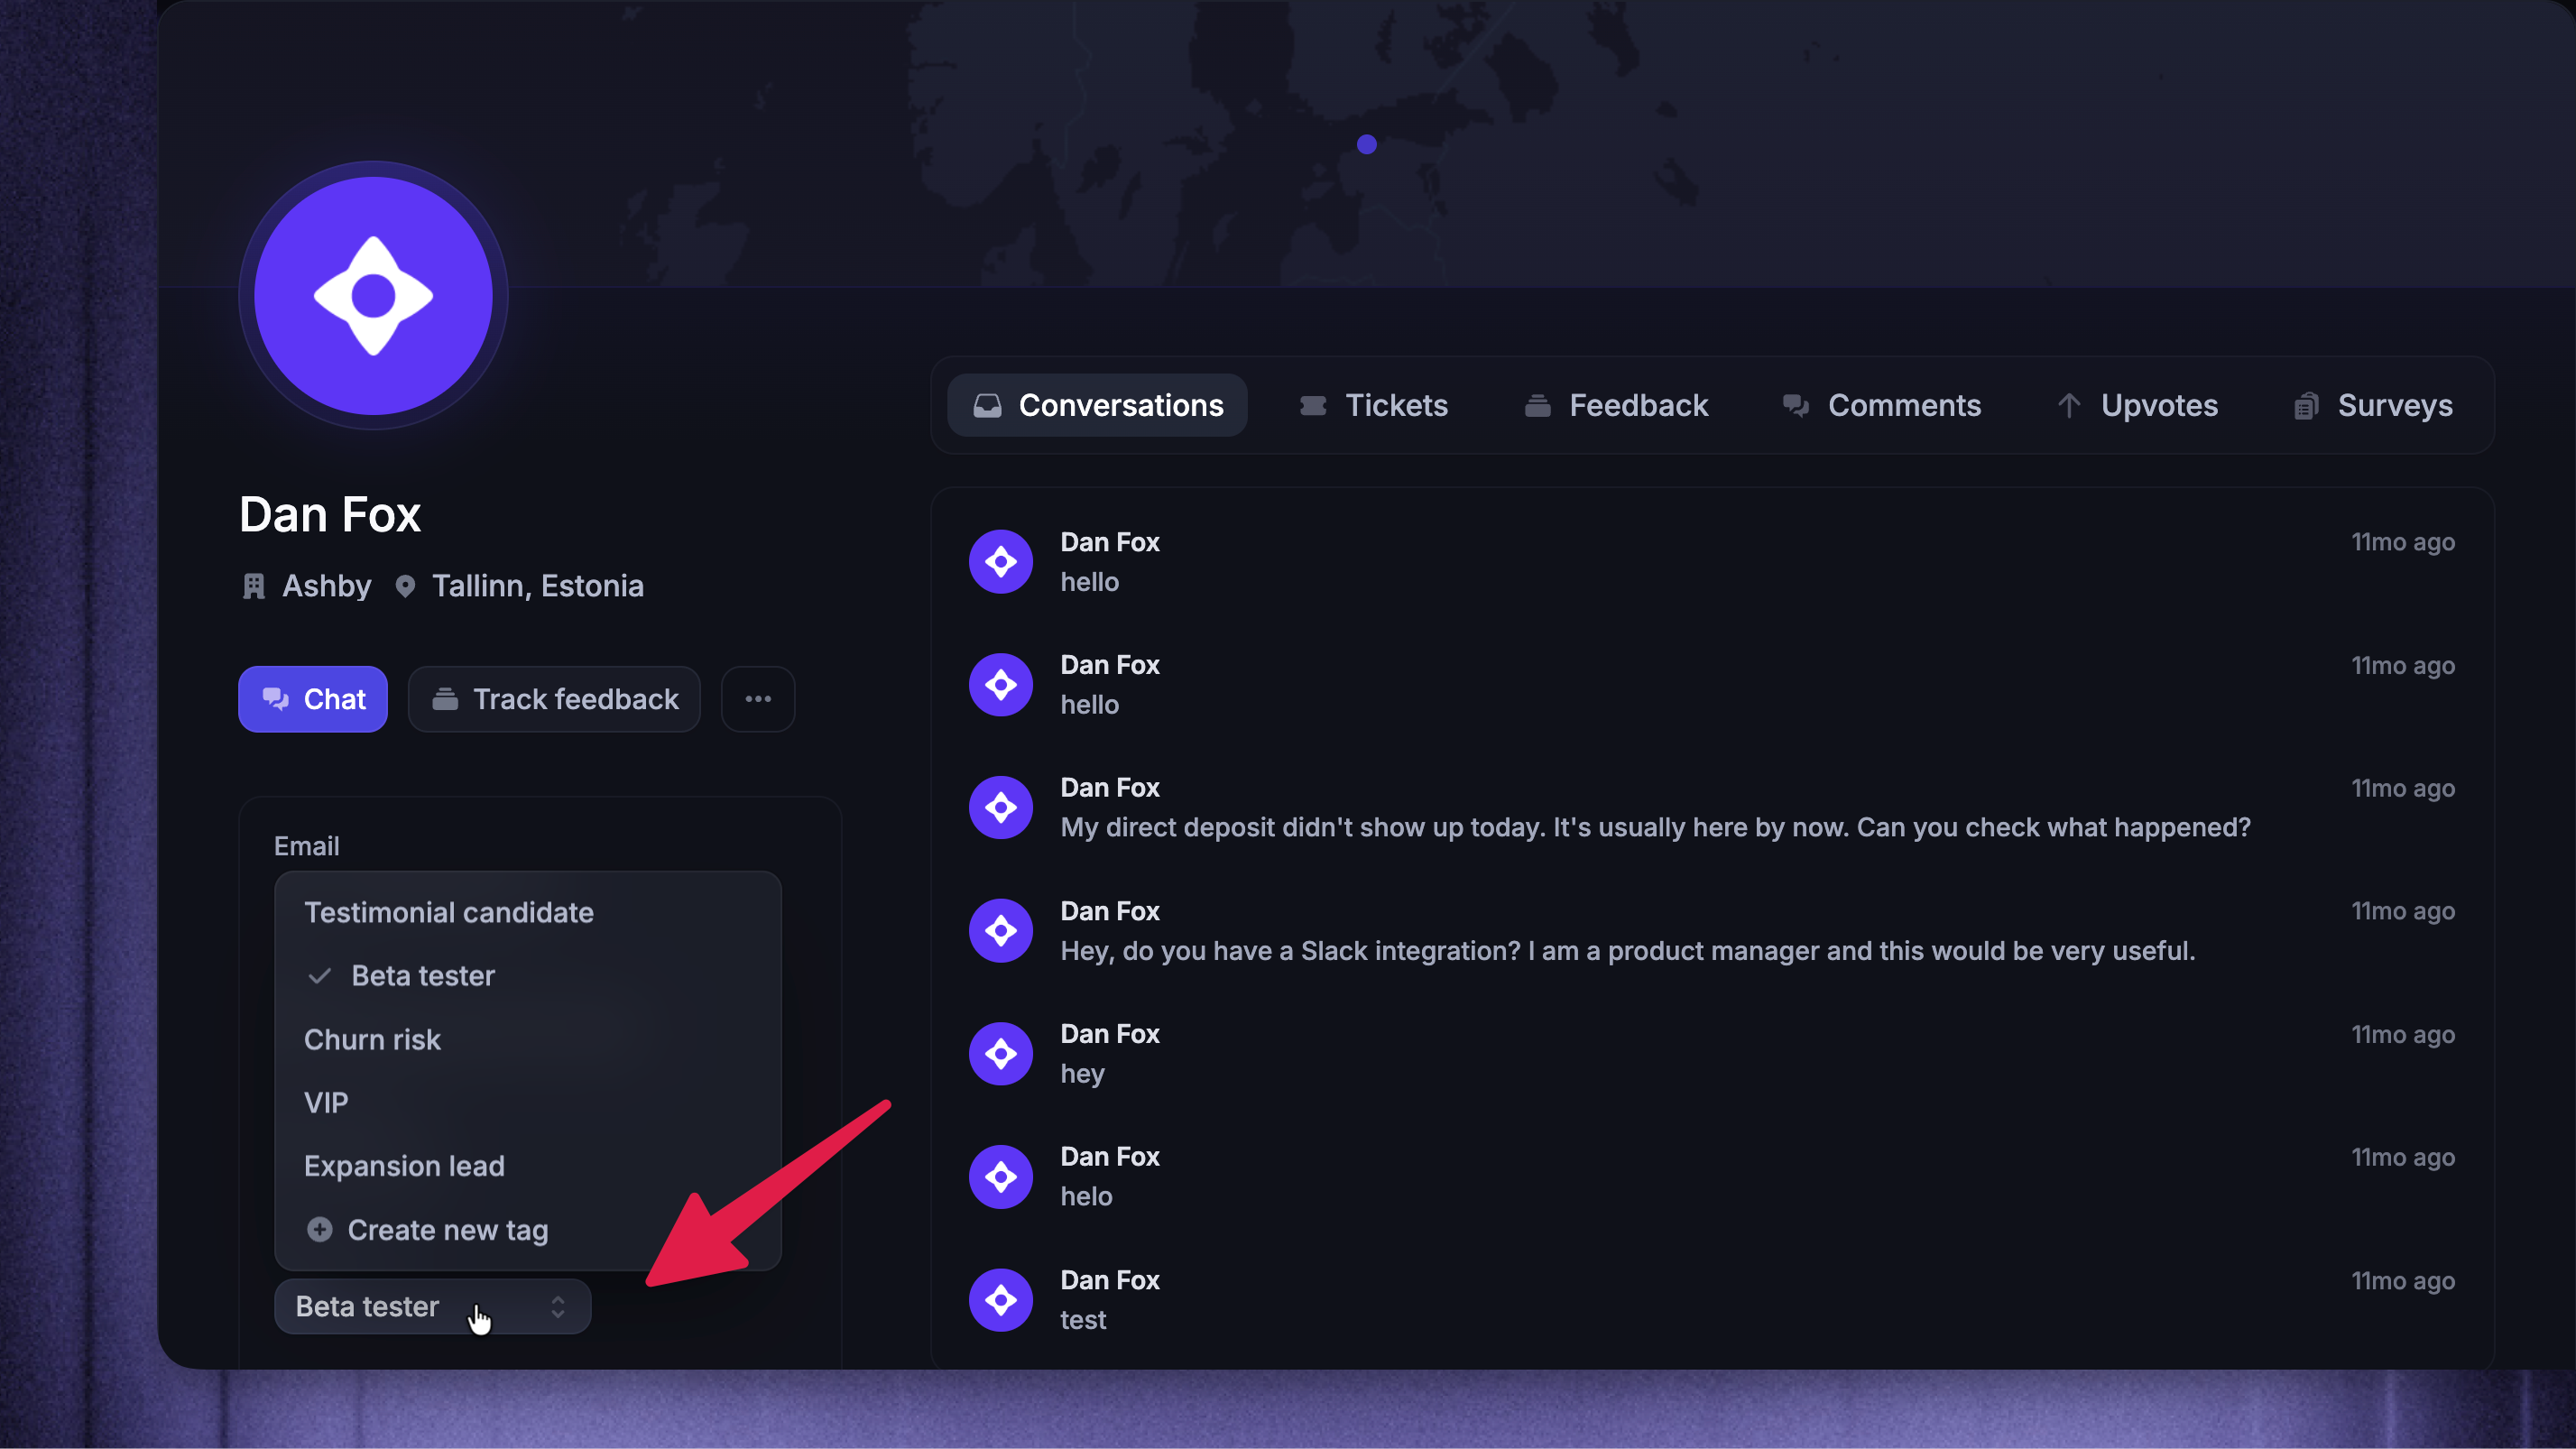Start a Chat with Dan Fox
The image size is (2576, 1449).
click(x=313, y=699)
